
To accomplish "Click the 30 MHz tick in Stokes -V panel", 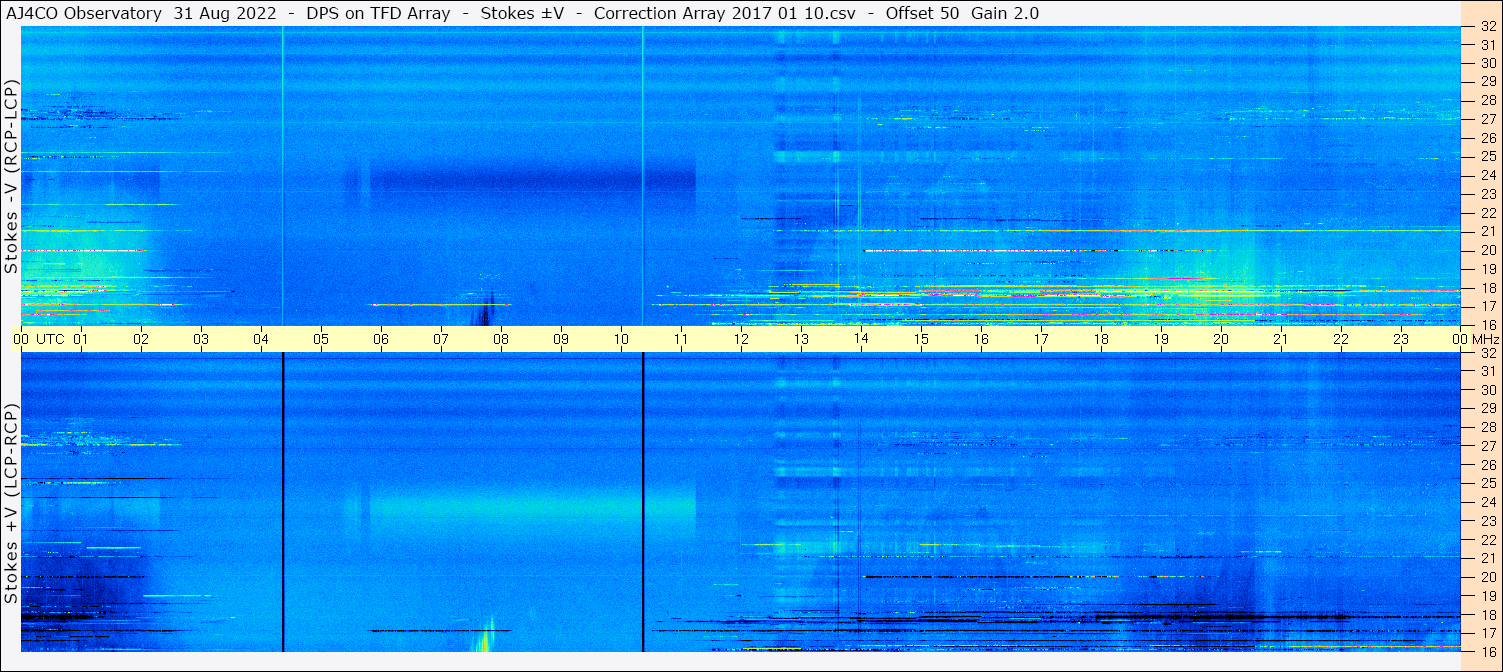I will pyautogui.click(x=1488, y=62).
